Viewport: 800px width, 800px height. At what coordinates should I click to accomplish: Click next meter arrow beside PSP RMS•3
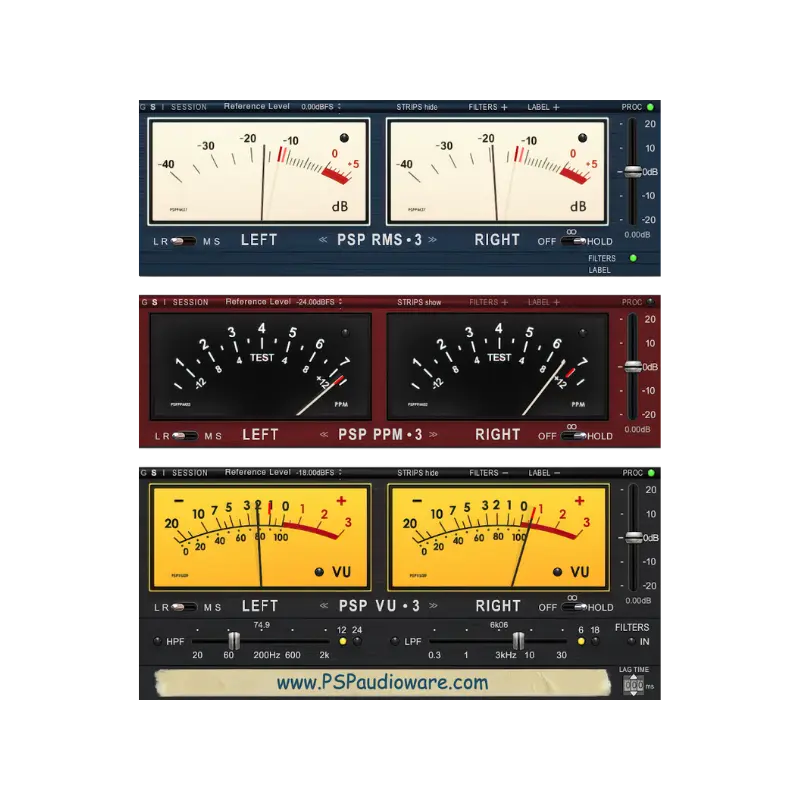(433, 239)
